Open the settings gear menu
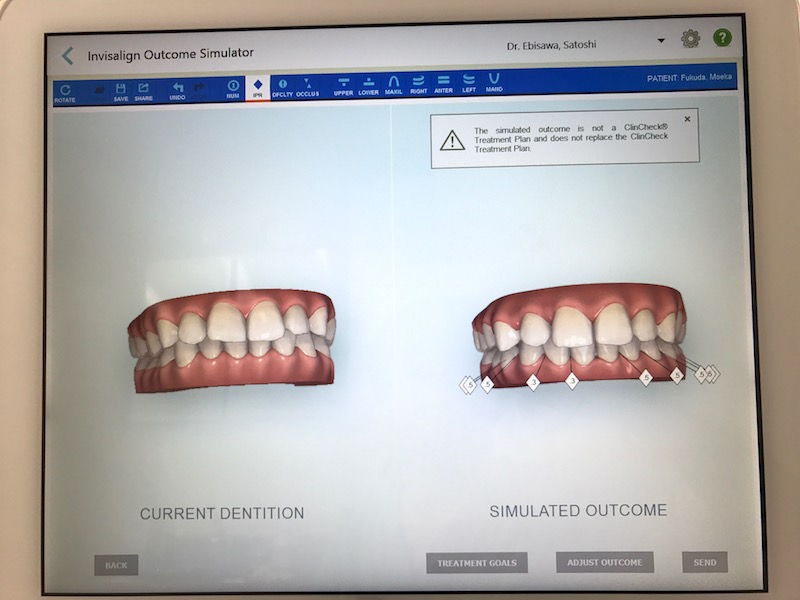800x600 pixels. pyautogui.click(x=690, y=39)
